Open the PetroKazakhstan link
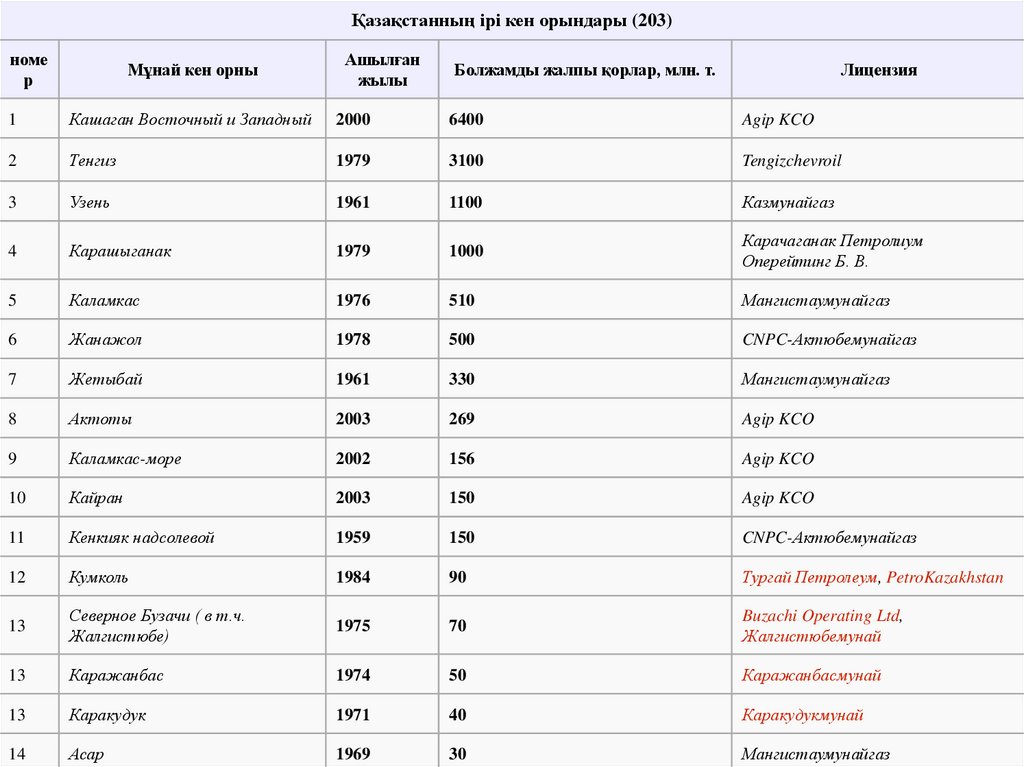Screen dimensions: 1024x767 click(x=944, y=577)
